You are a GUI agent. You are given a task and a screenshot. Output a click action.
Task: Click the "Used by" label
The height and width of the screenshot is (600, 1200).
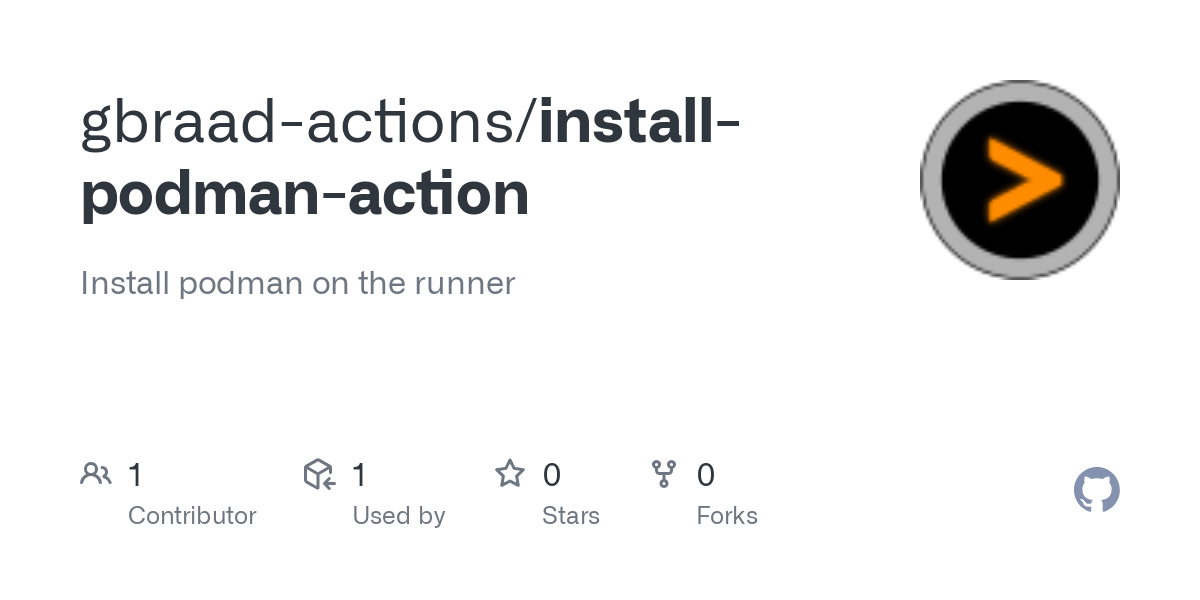(398, 516)
